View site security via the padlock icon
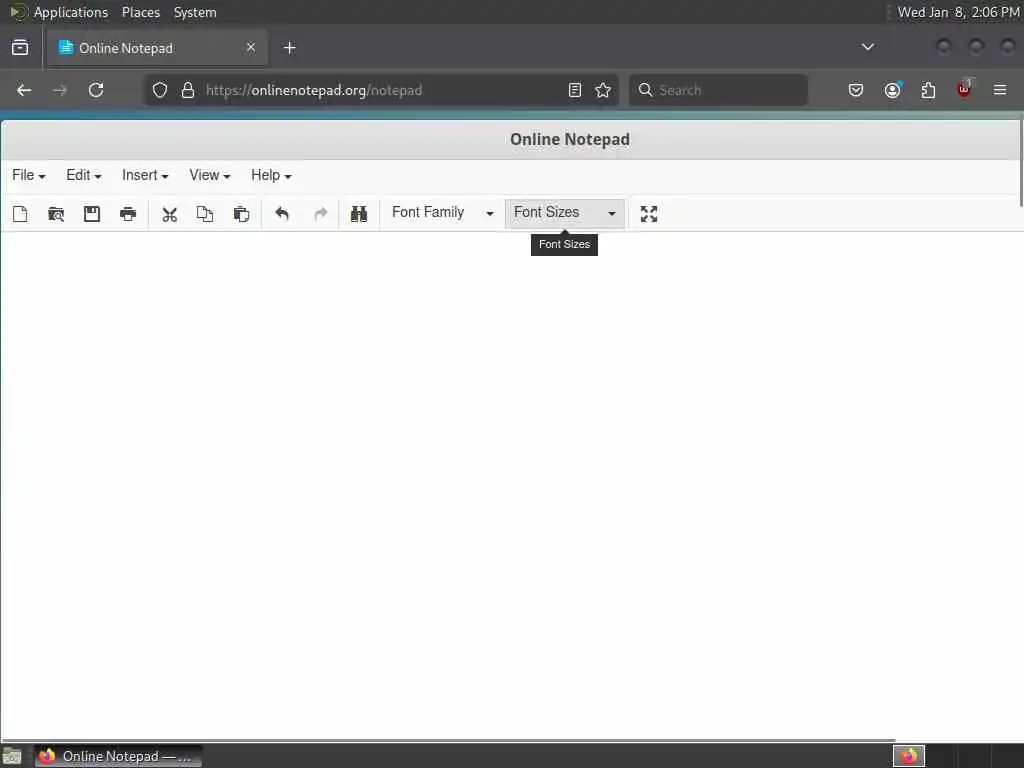 point(188,90)
